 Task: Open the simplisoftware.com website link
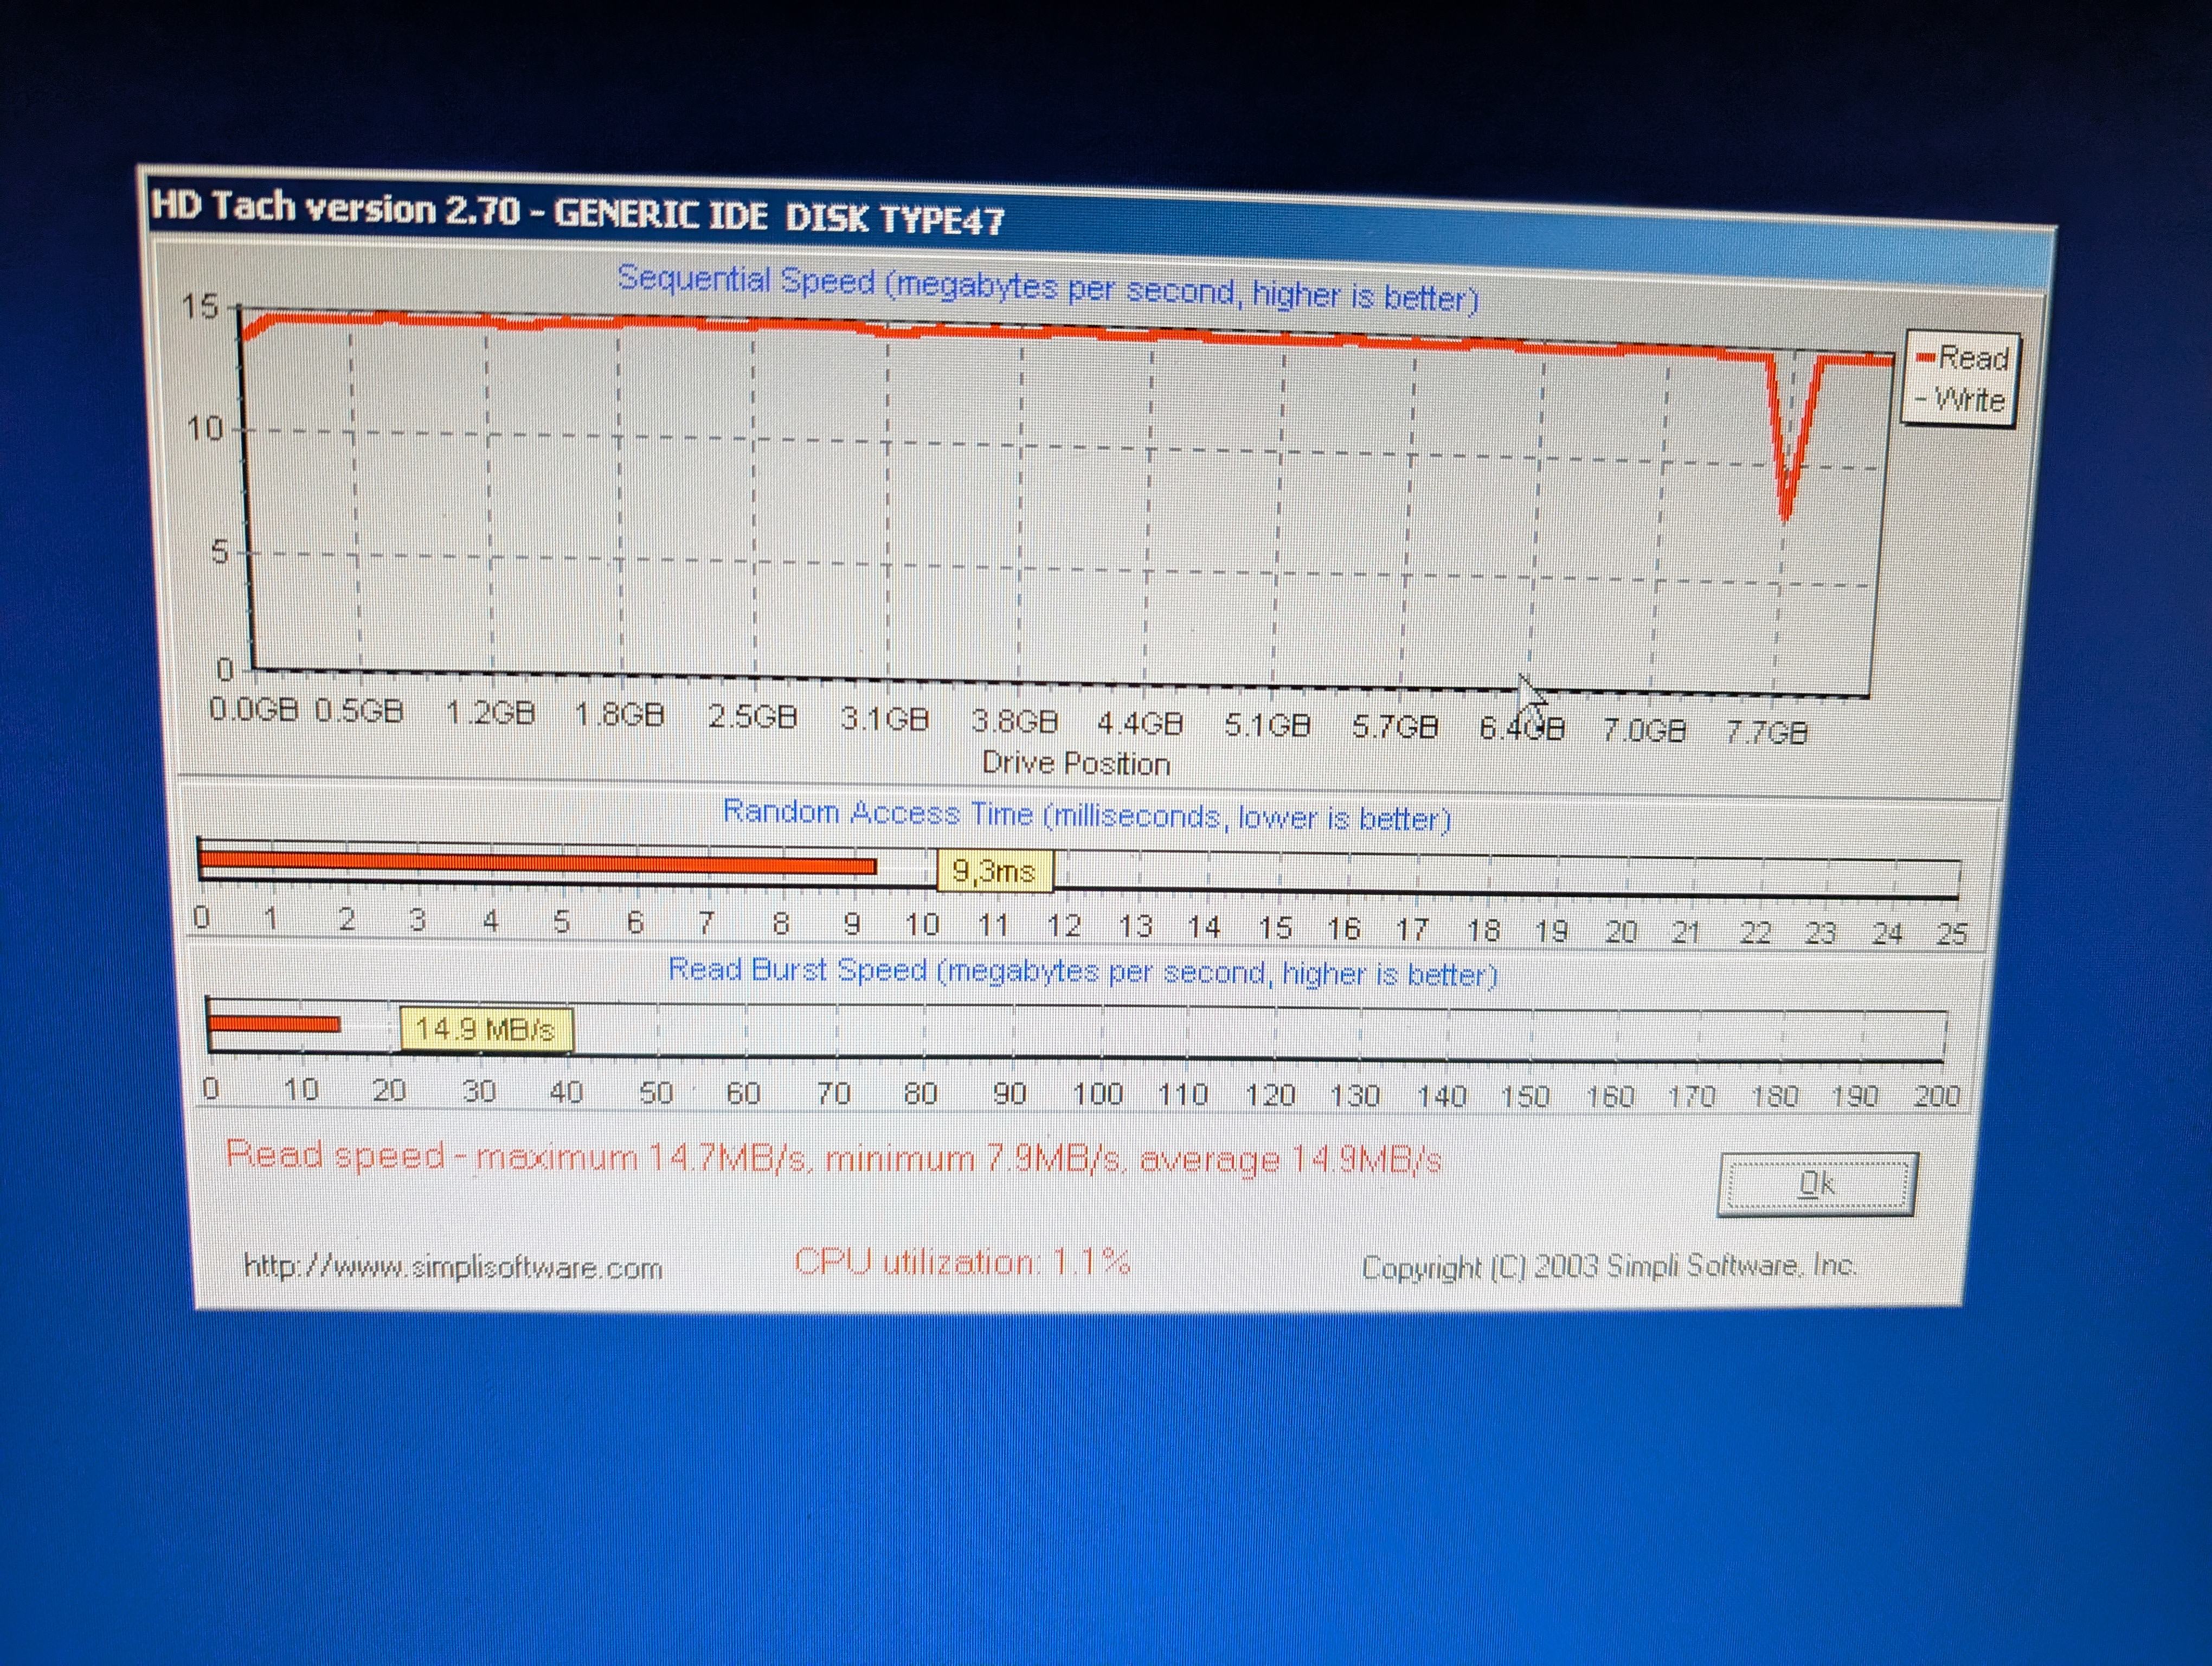click(453, 1267)
